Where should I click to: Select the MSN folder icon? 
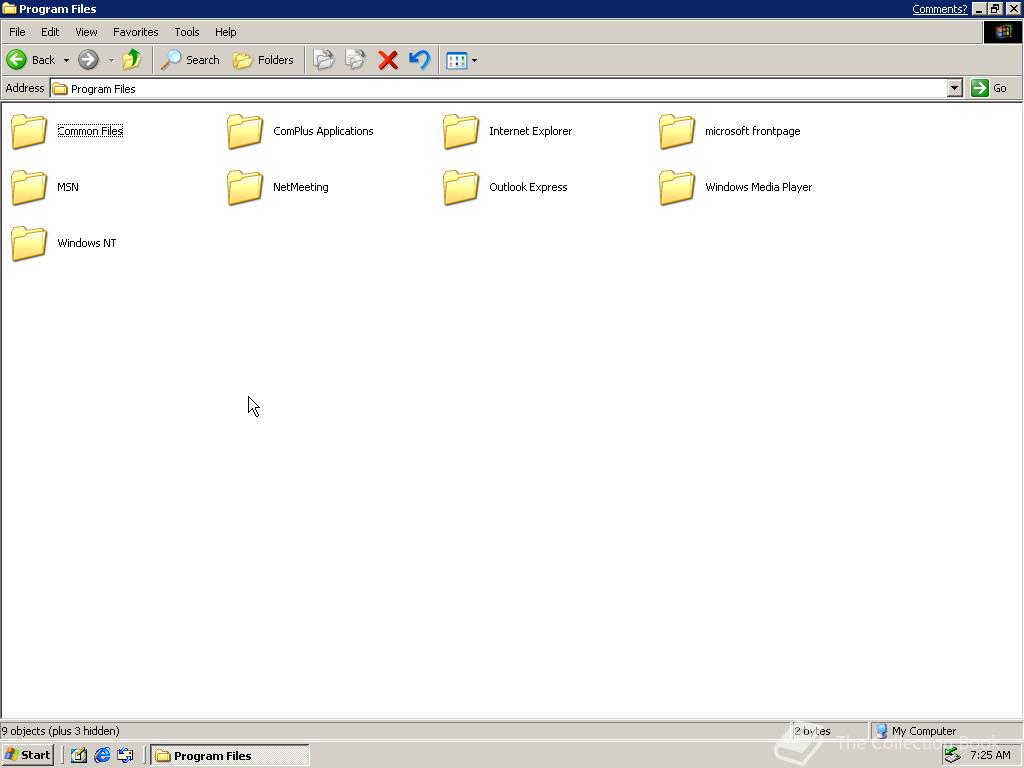(x=29, y=187)
